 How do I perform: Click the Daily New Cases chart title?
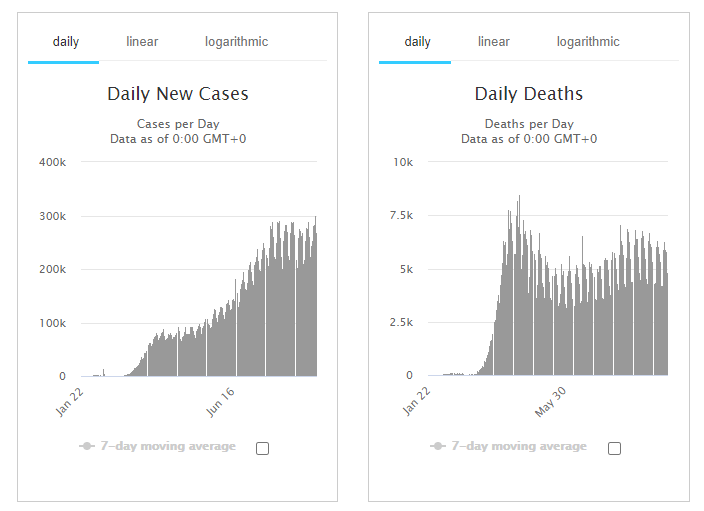point(178,95)
